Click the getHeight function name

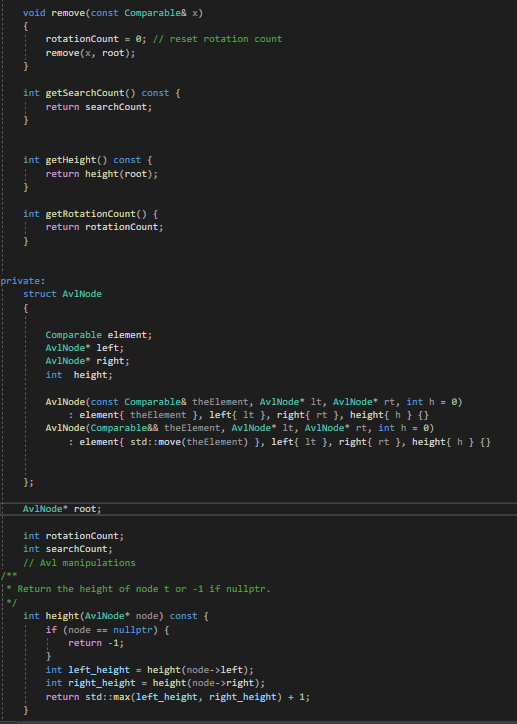click(71, 160)
